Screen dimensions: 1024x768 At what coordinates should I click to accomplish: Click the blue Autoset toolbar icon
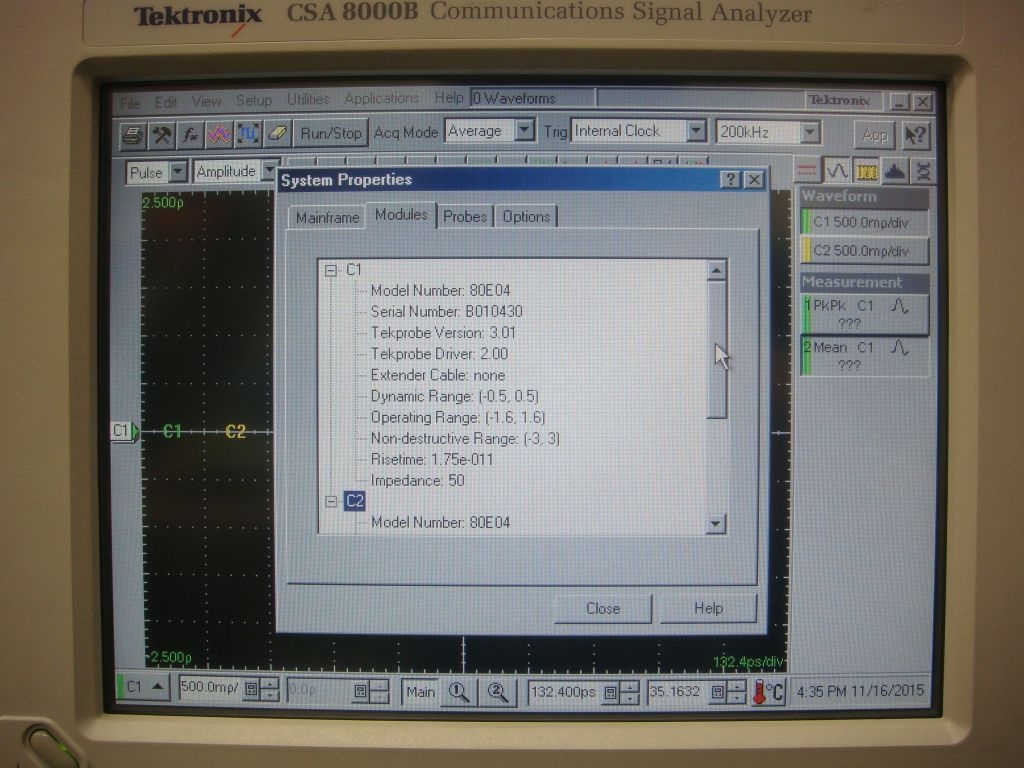click(248, 135)
